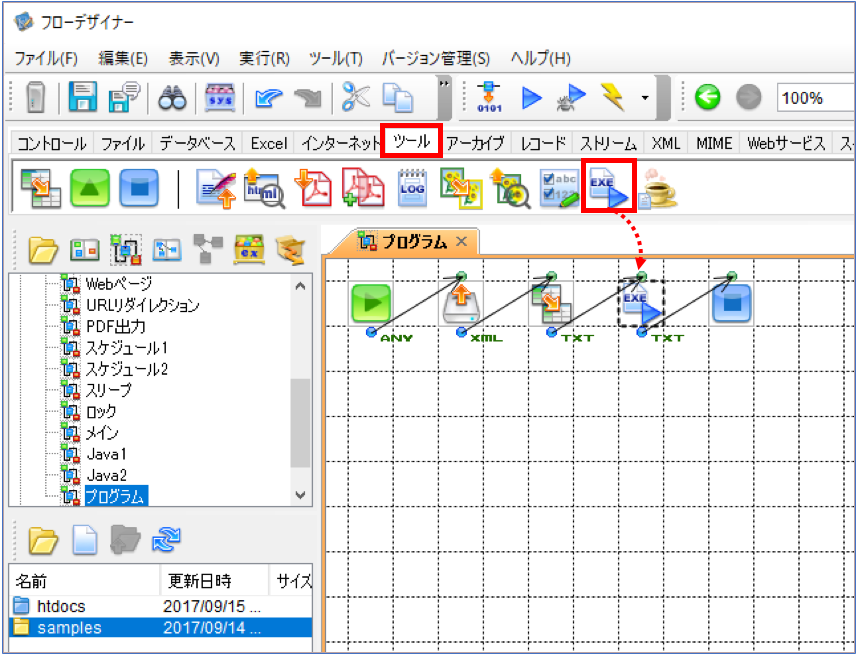Click the blue refresh arrows icon

click(x=166, y=538)
